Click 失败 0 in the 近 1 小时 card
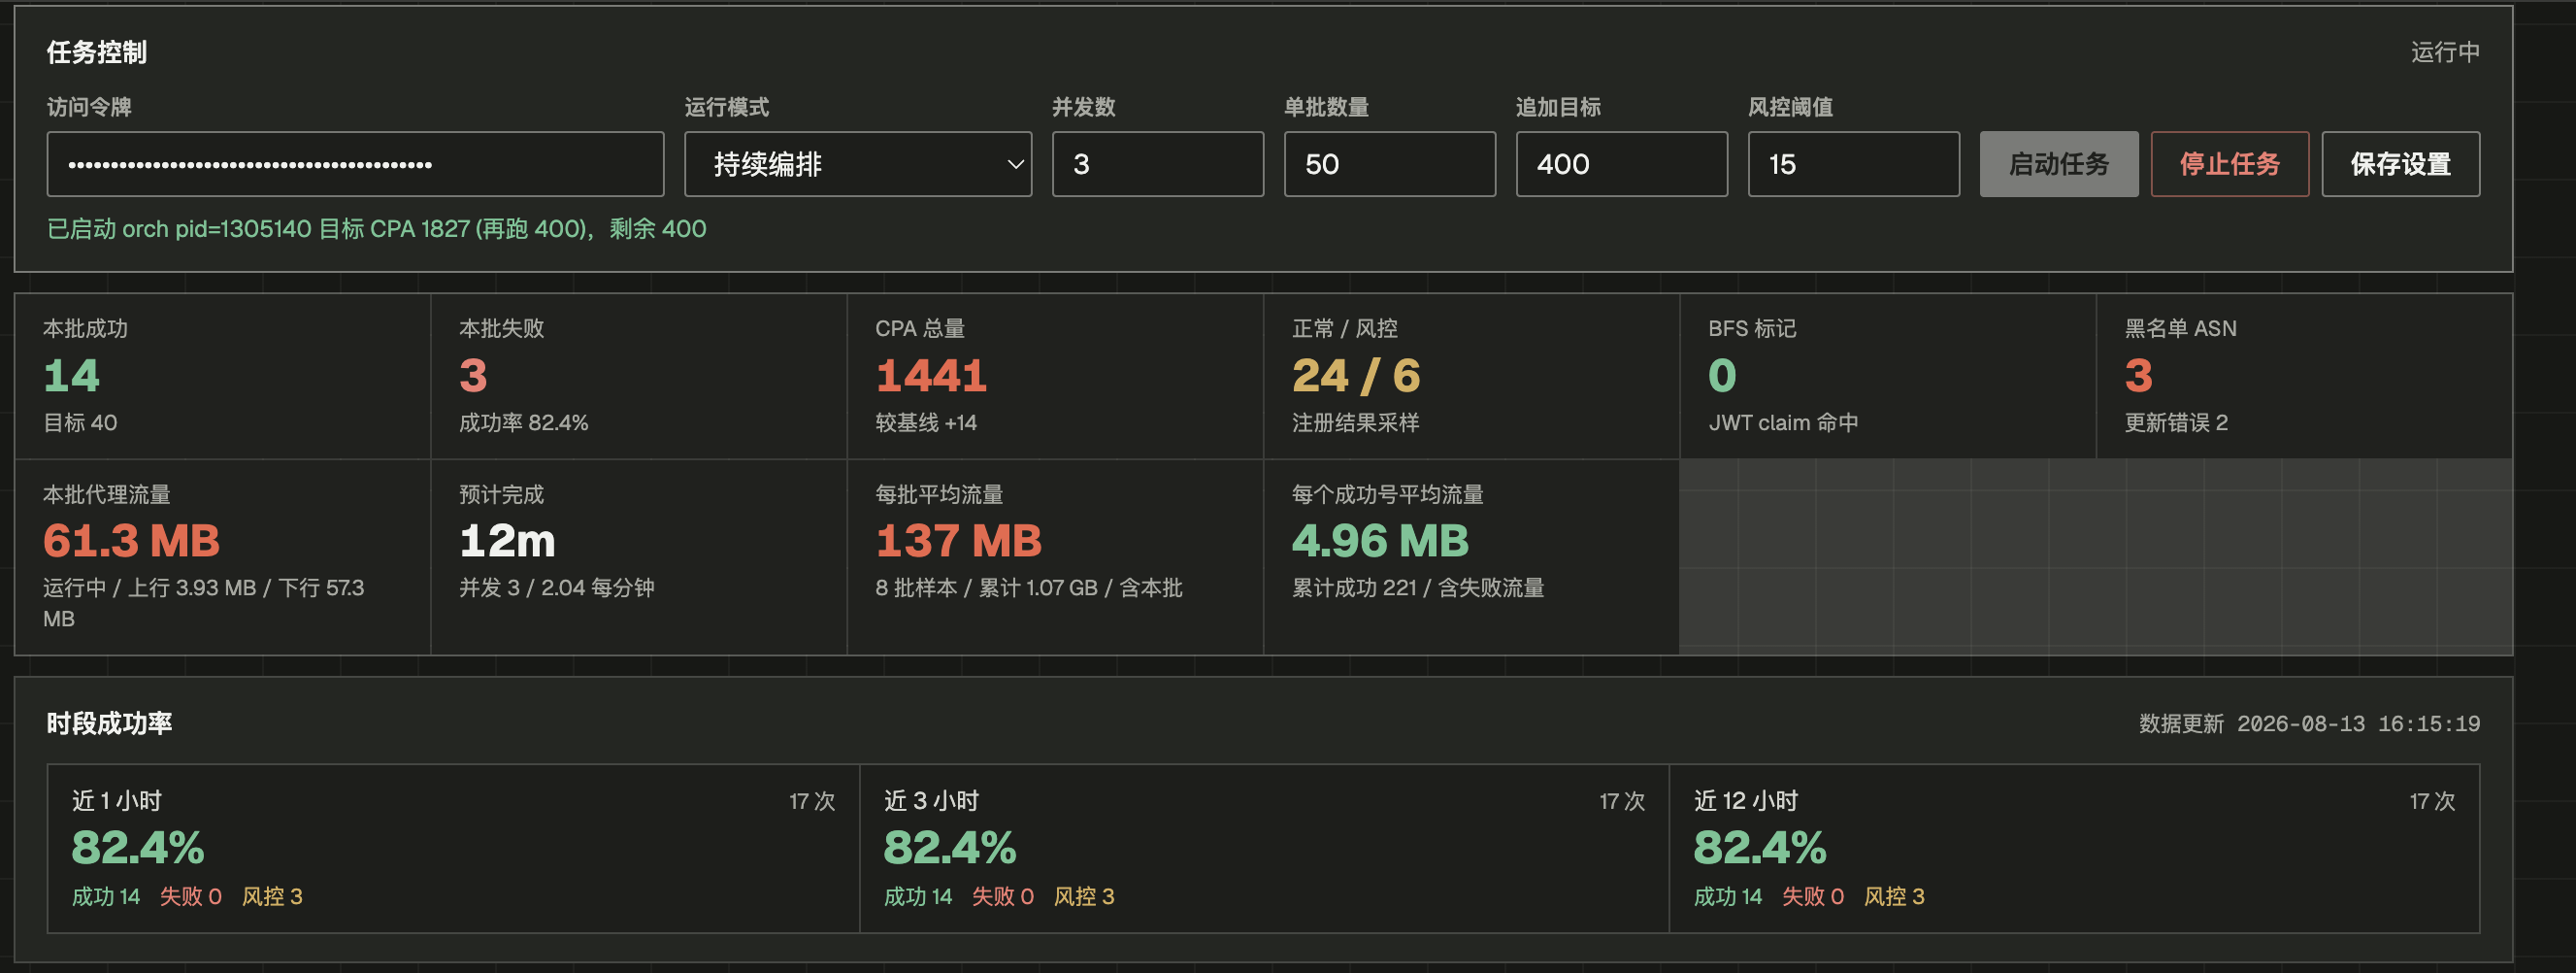Viewport: 2576px width, 973px height. (191, 896)
